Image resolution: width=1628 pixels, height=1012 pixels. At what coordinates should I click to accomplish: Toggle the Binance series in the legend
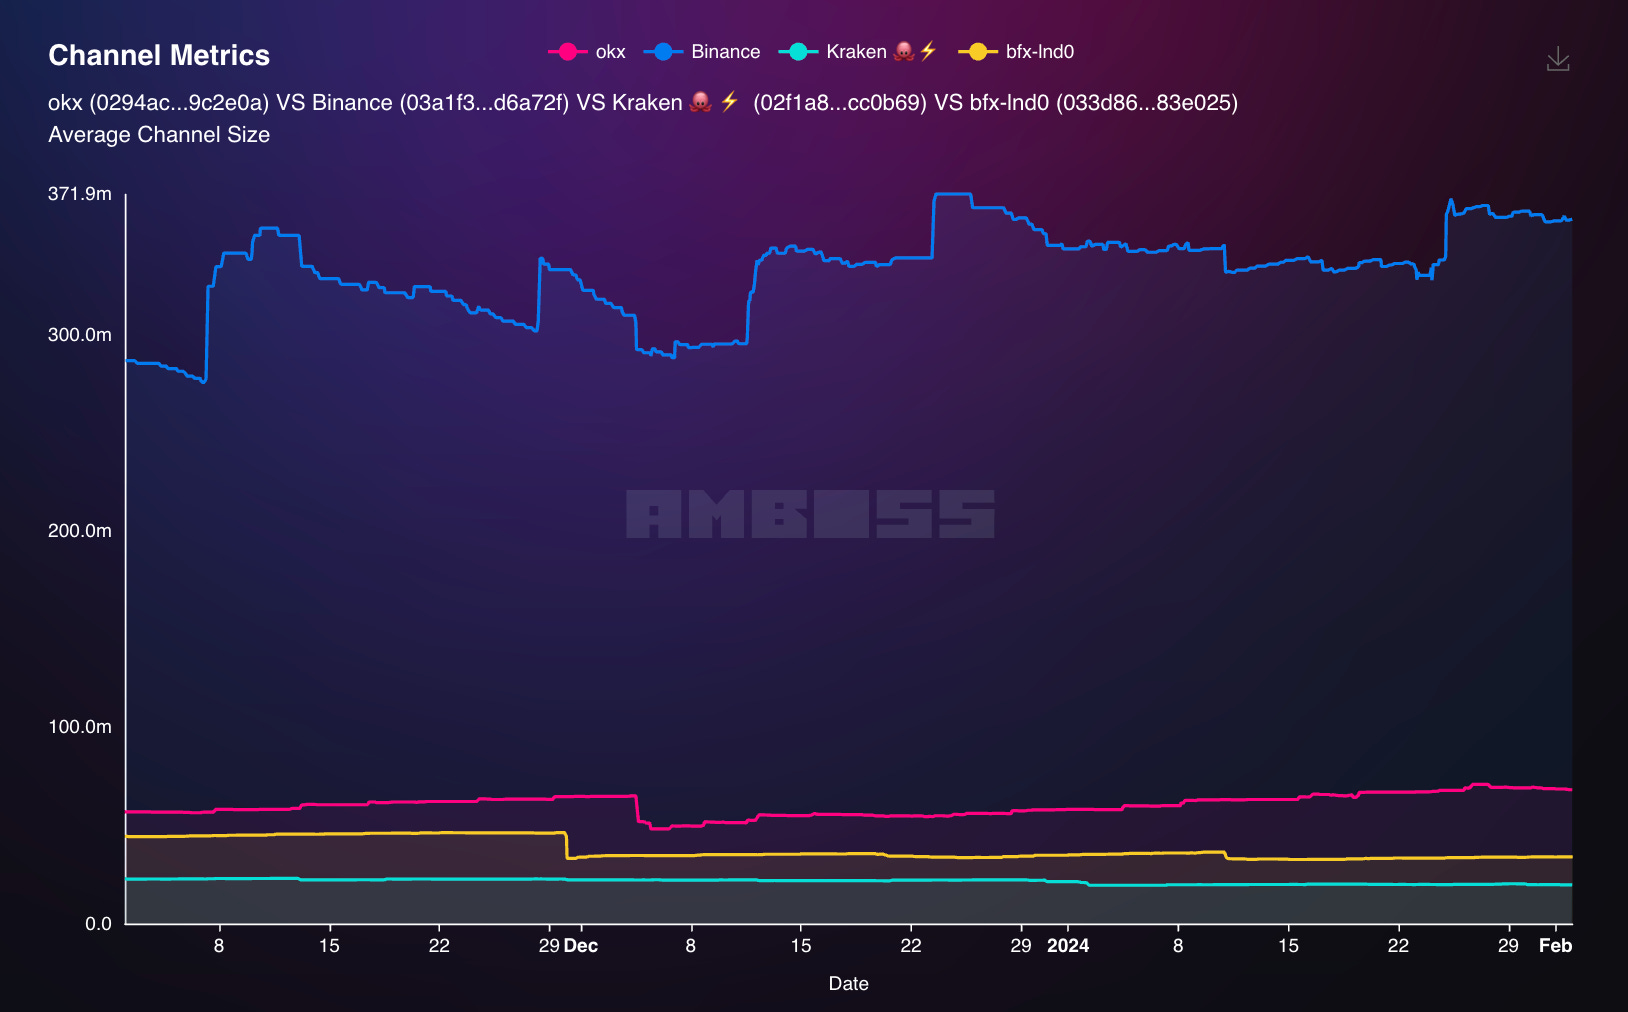click(702, 52)
